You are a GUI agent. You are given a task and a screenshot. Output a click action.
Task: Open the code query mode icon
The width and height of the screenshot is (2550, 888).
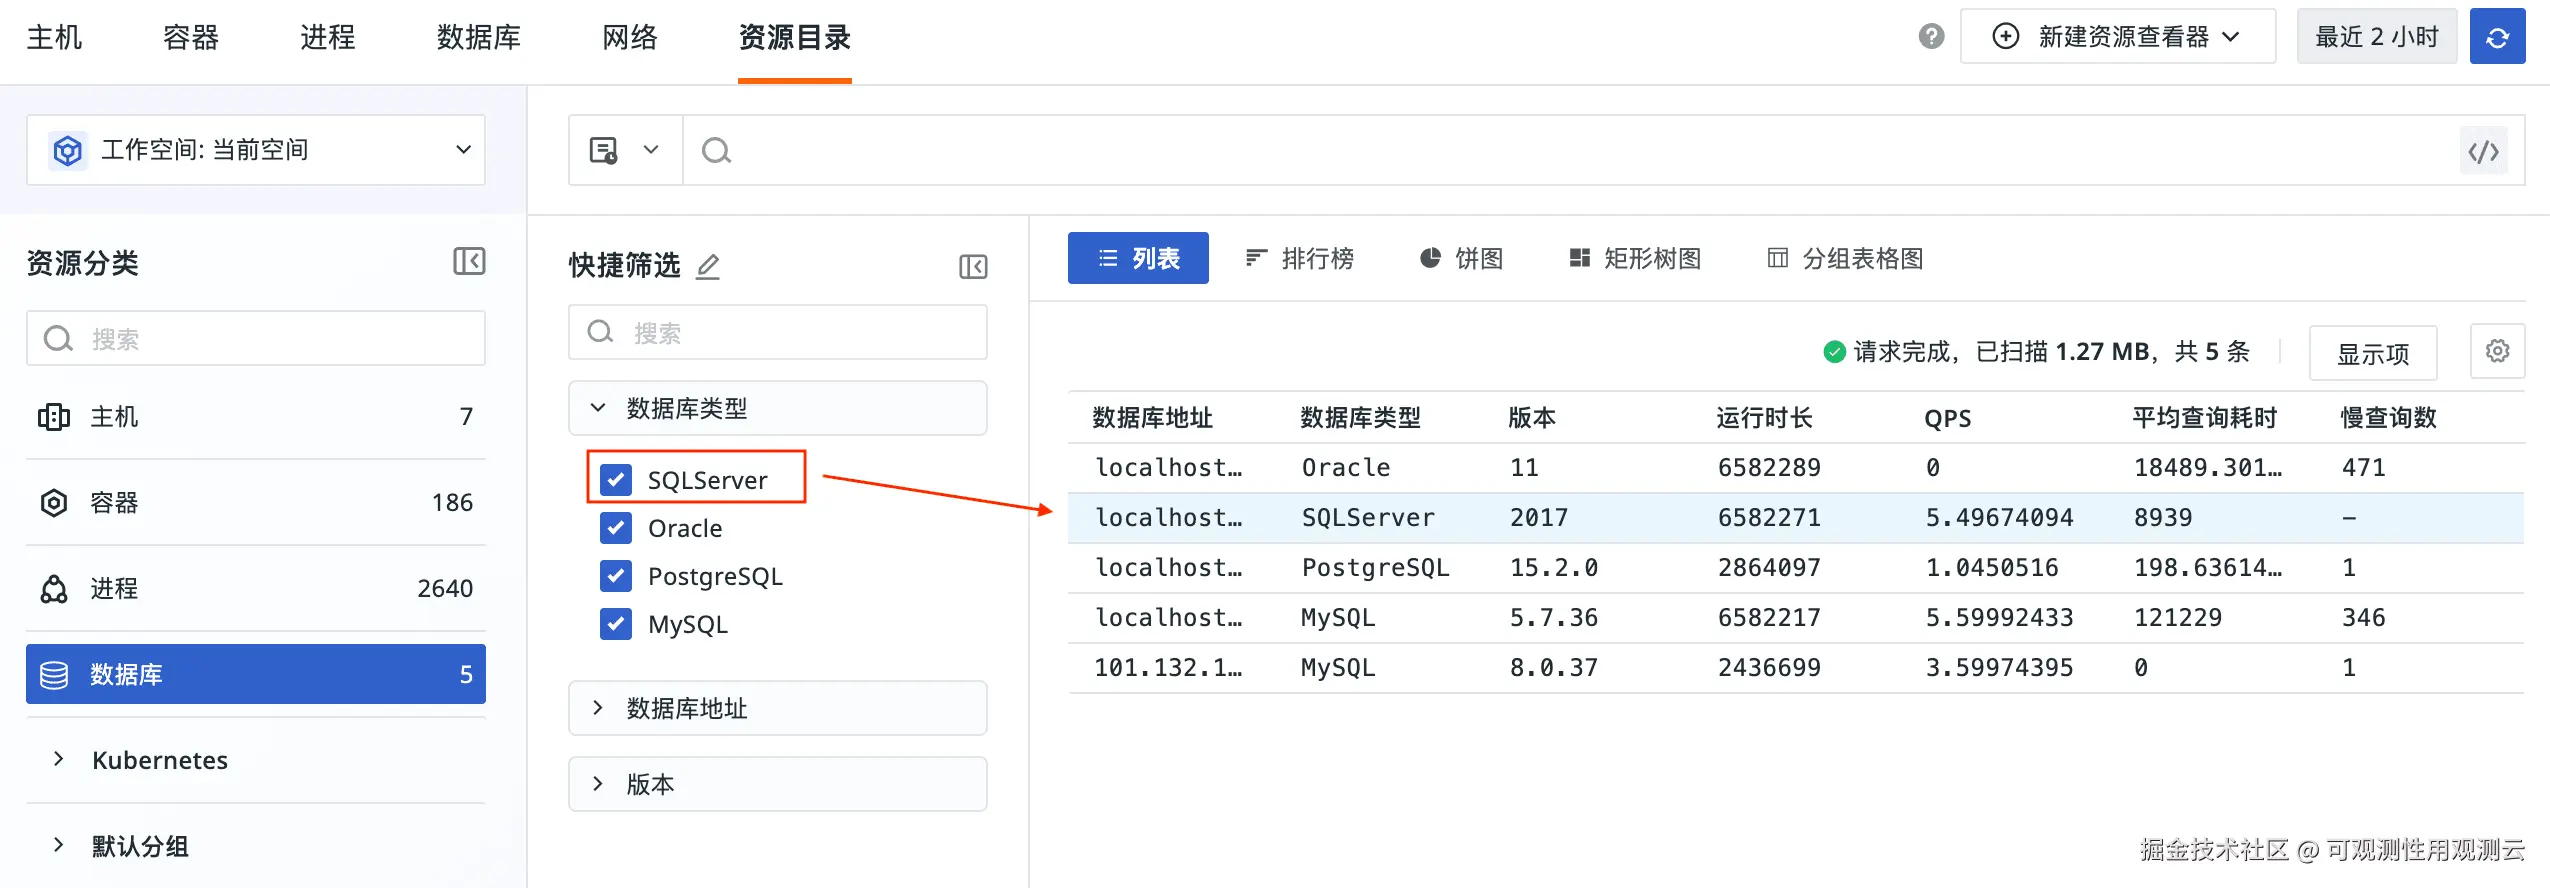tap(2483, 151)
